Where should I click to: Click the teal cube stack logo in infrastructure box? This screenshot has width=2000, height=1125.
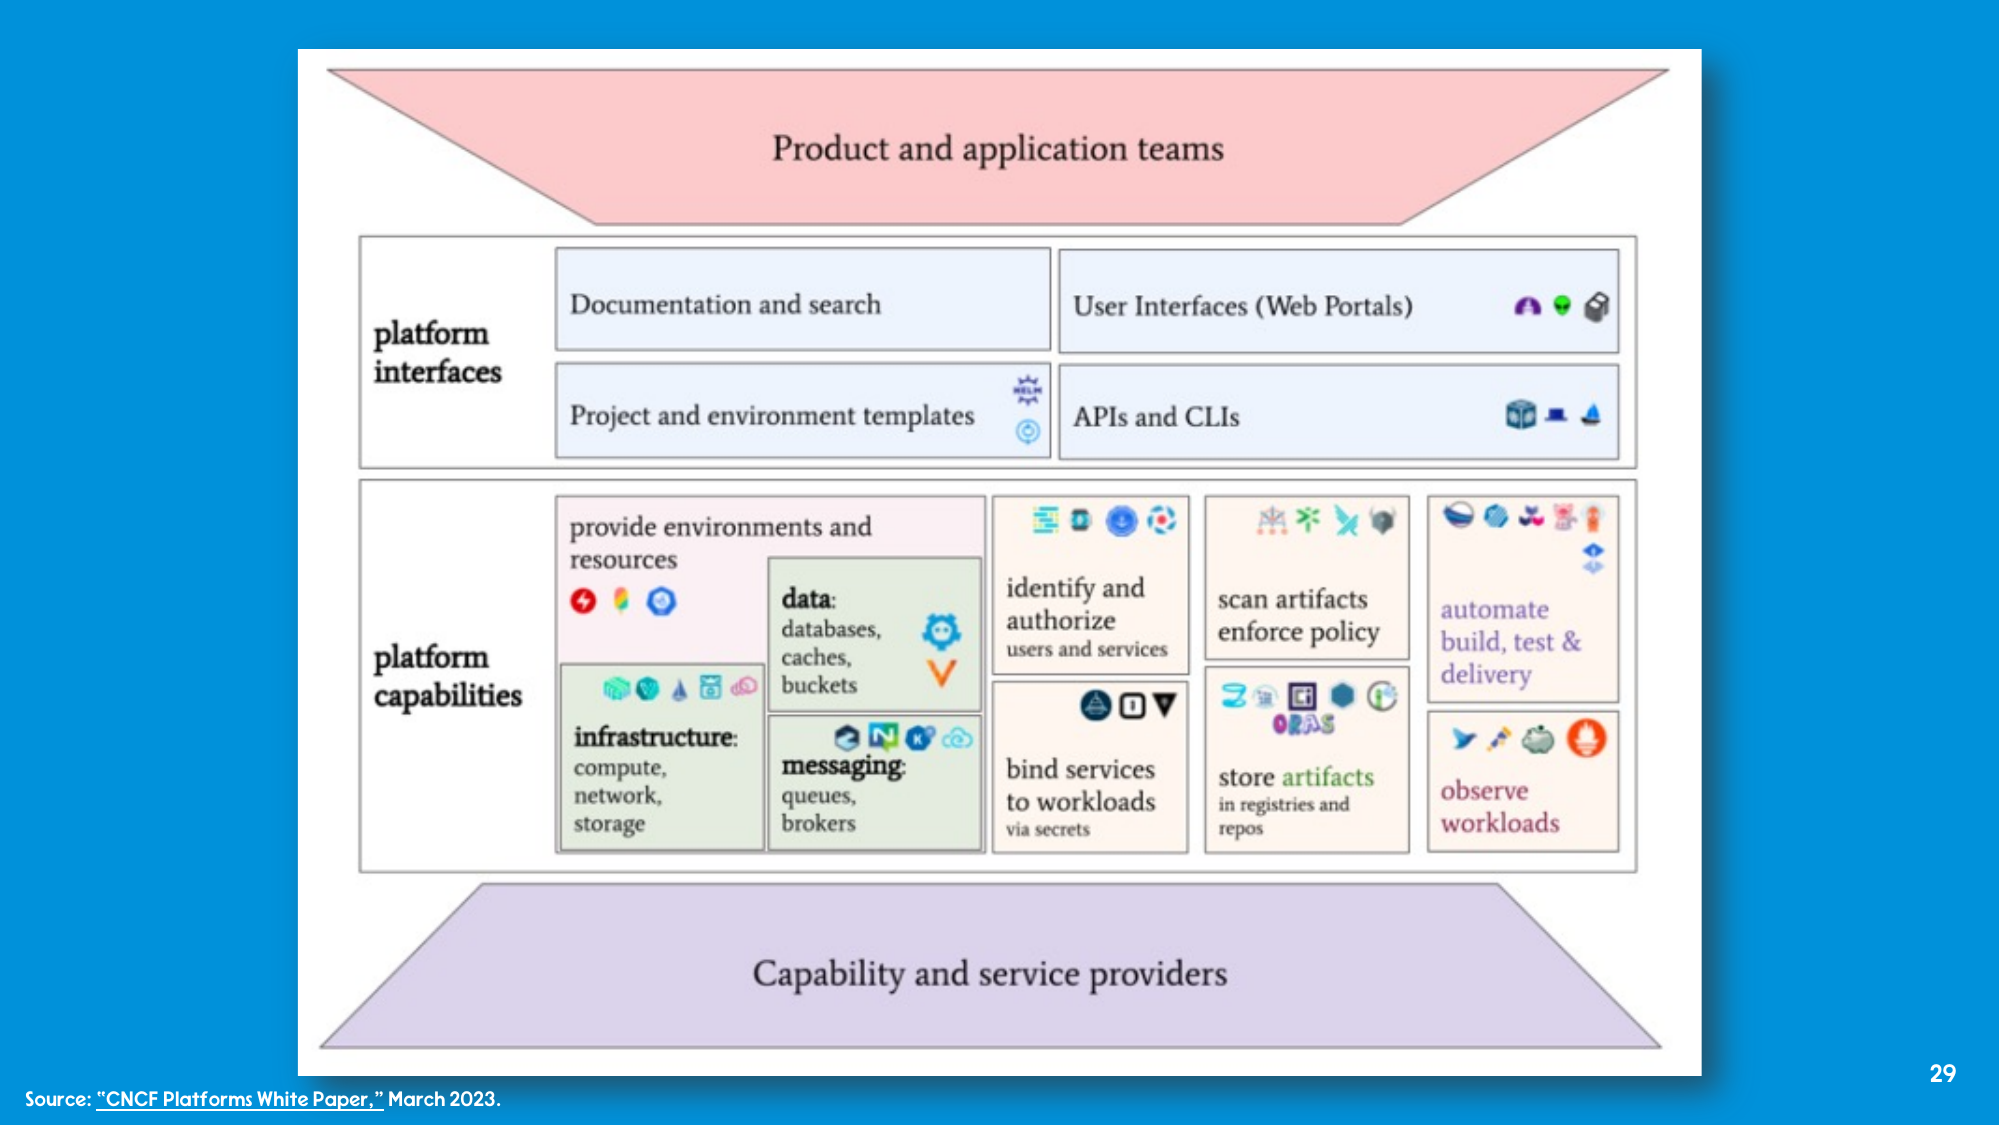click(x=616, y=688)
